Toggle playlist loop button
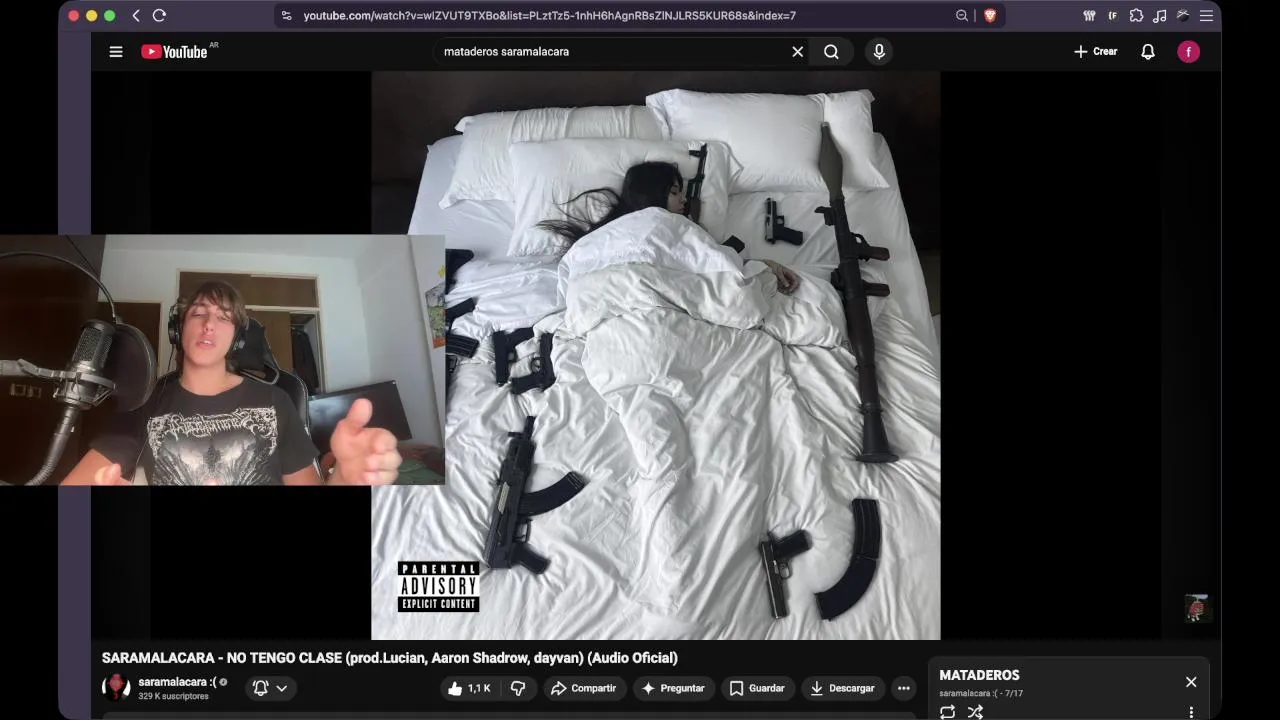The width and height of the screenshot is (1280, 720). (x=948, y=712)
